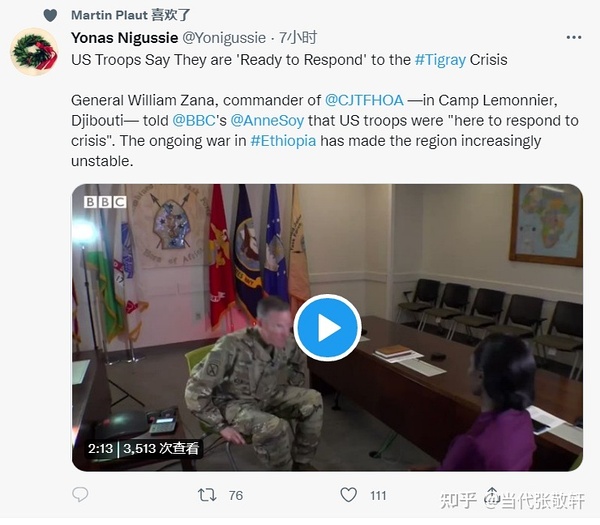Click the reply speech bubble icon
Screen dimensions: 600x525
[x=80, y=494]
